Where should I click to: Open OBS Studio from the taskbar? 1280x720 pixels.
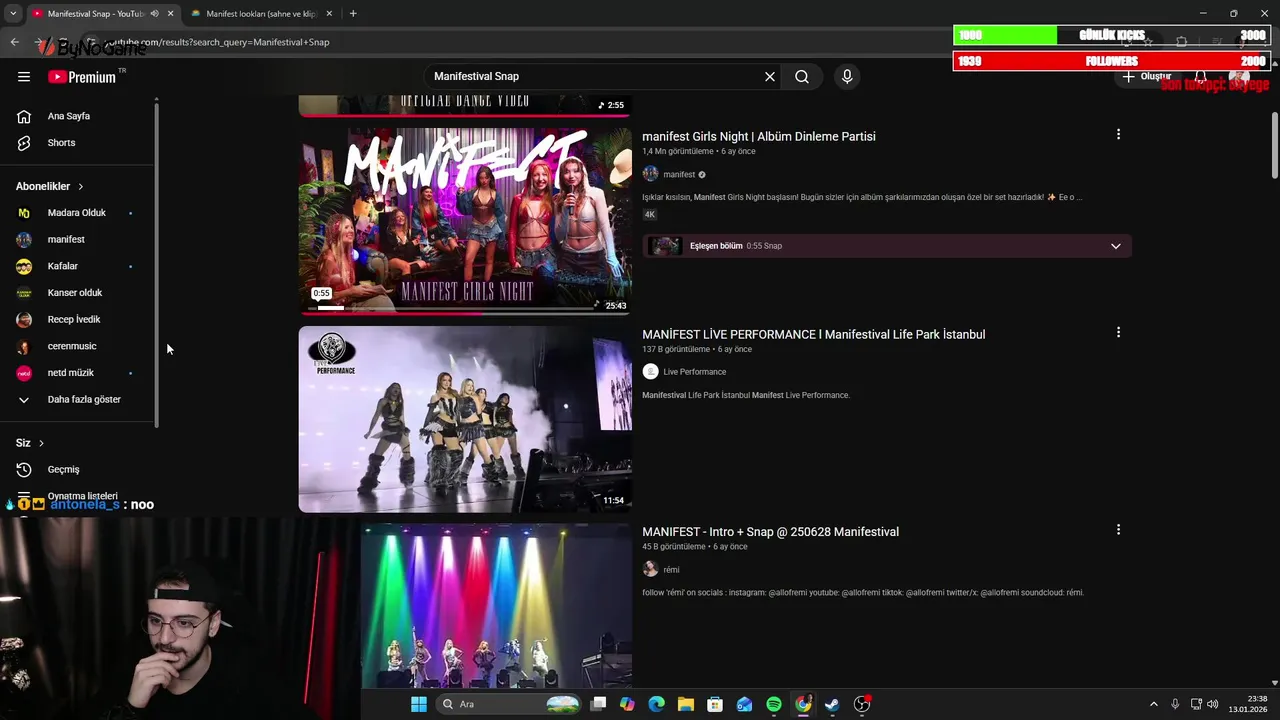pyautogui.click(x=862, y=704)
